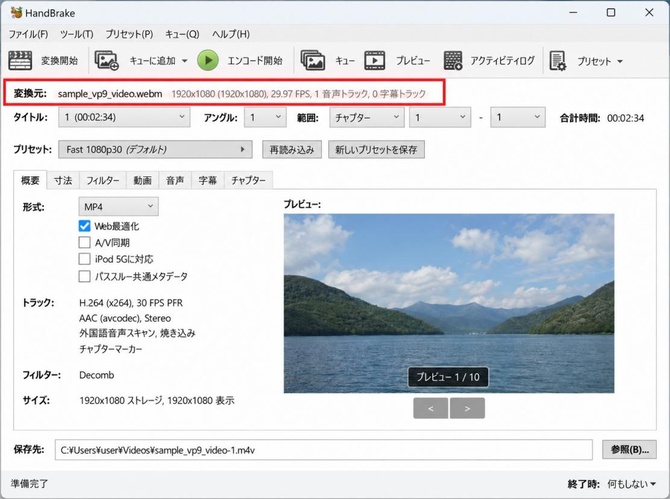Click the 合計時間 00:02:34 value
670x499 pixels.
626,118
